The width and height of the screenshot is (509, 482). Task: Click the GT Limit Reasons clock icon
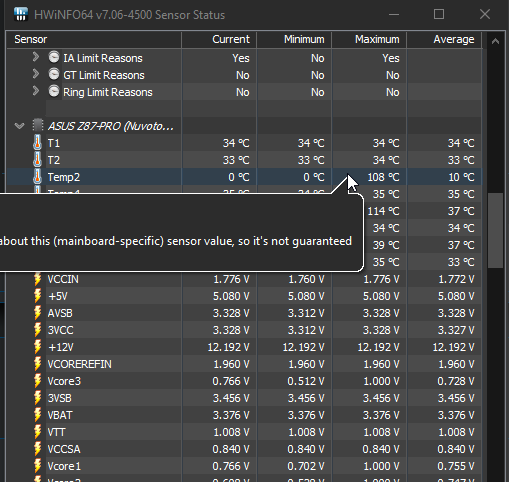point(54,74)
